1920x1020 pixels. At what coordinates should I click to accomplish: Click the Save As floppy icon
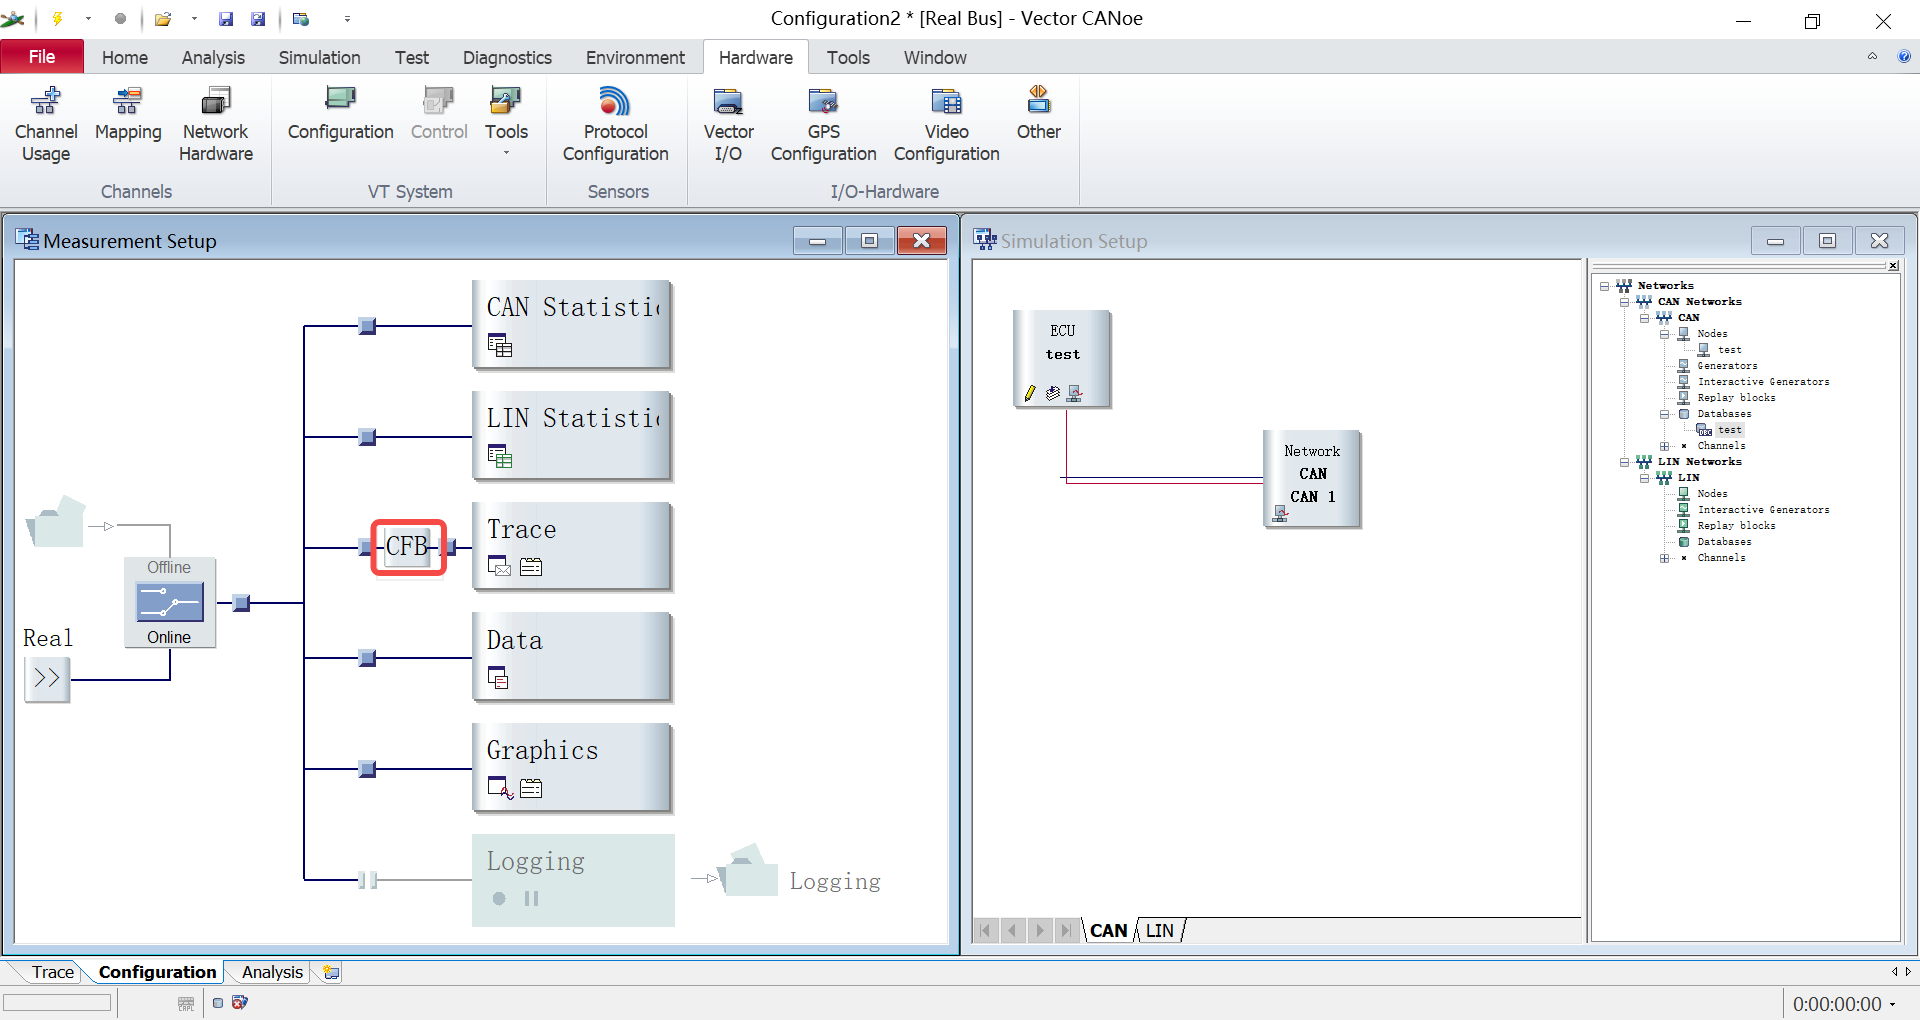[x=258, y=19]
